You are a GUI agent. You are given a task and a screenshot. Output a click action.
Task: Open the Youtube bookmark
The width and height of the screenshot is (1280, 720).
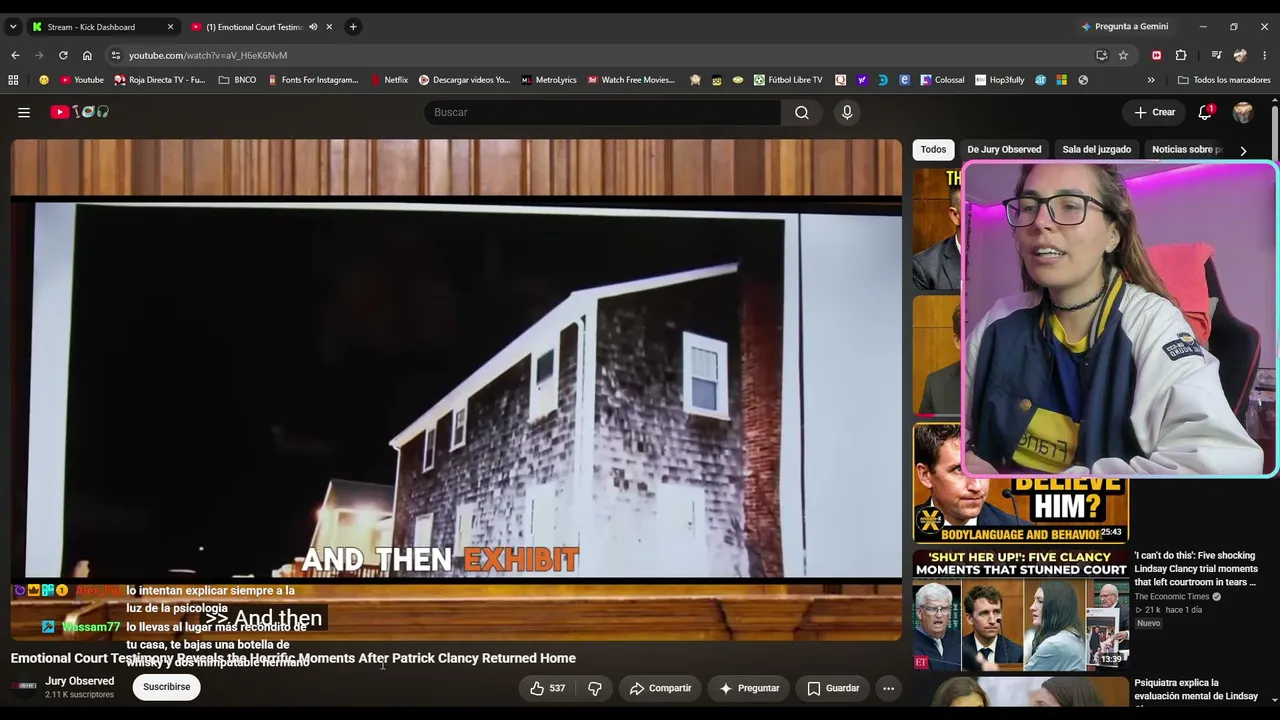(x=81, y=80)
